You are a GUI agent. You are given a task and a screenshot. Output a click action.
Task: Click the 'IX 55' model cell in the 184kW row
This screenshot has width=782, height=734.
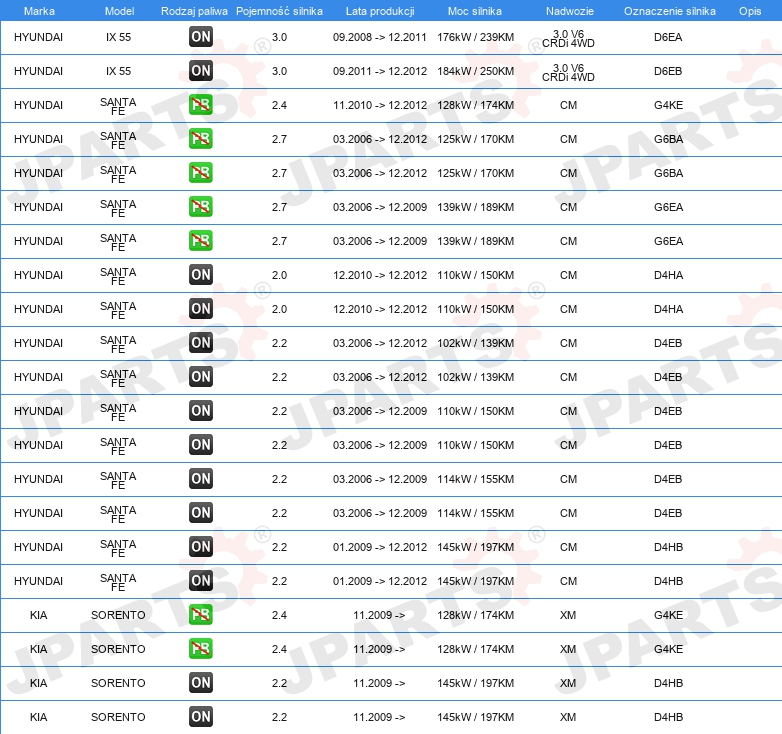(119, 71)
